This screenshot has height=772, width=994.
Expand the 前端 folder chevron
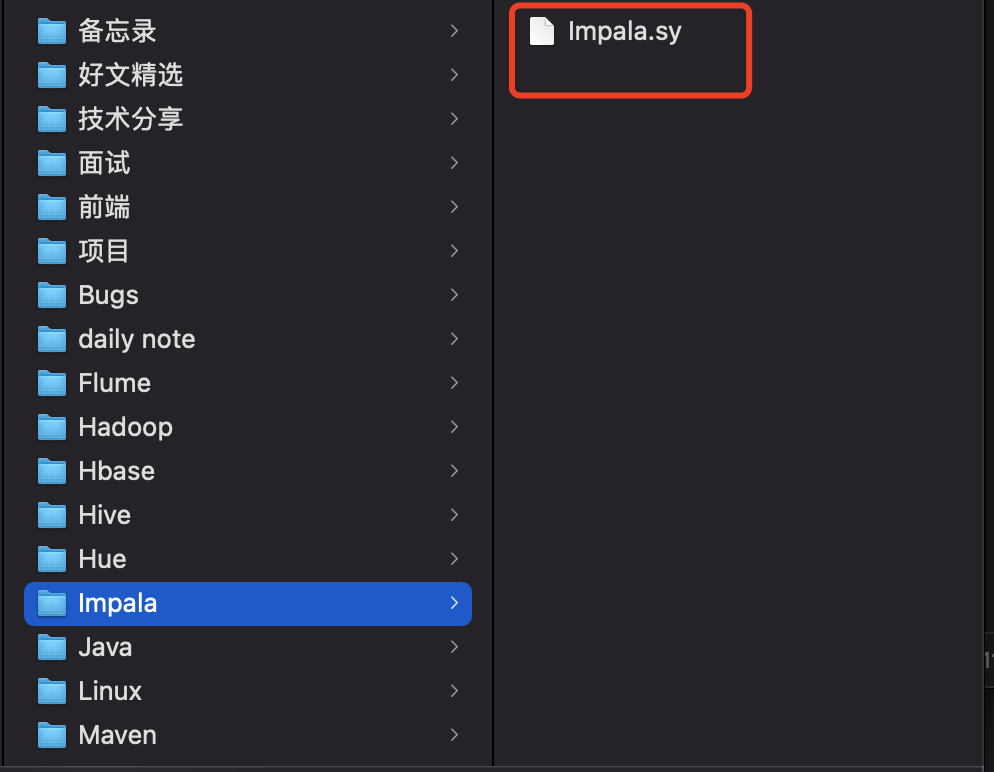(454, 207)
